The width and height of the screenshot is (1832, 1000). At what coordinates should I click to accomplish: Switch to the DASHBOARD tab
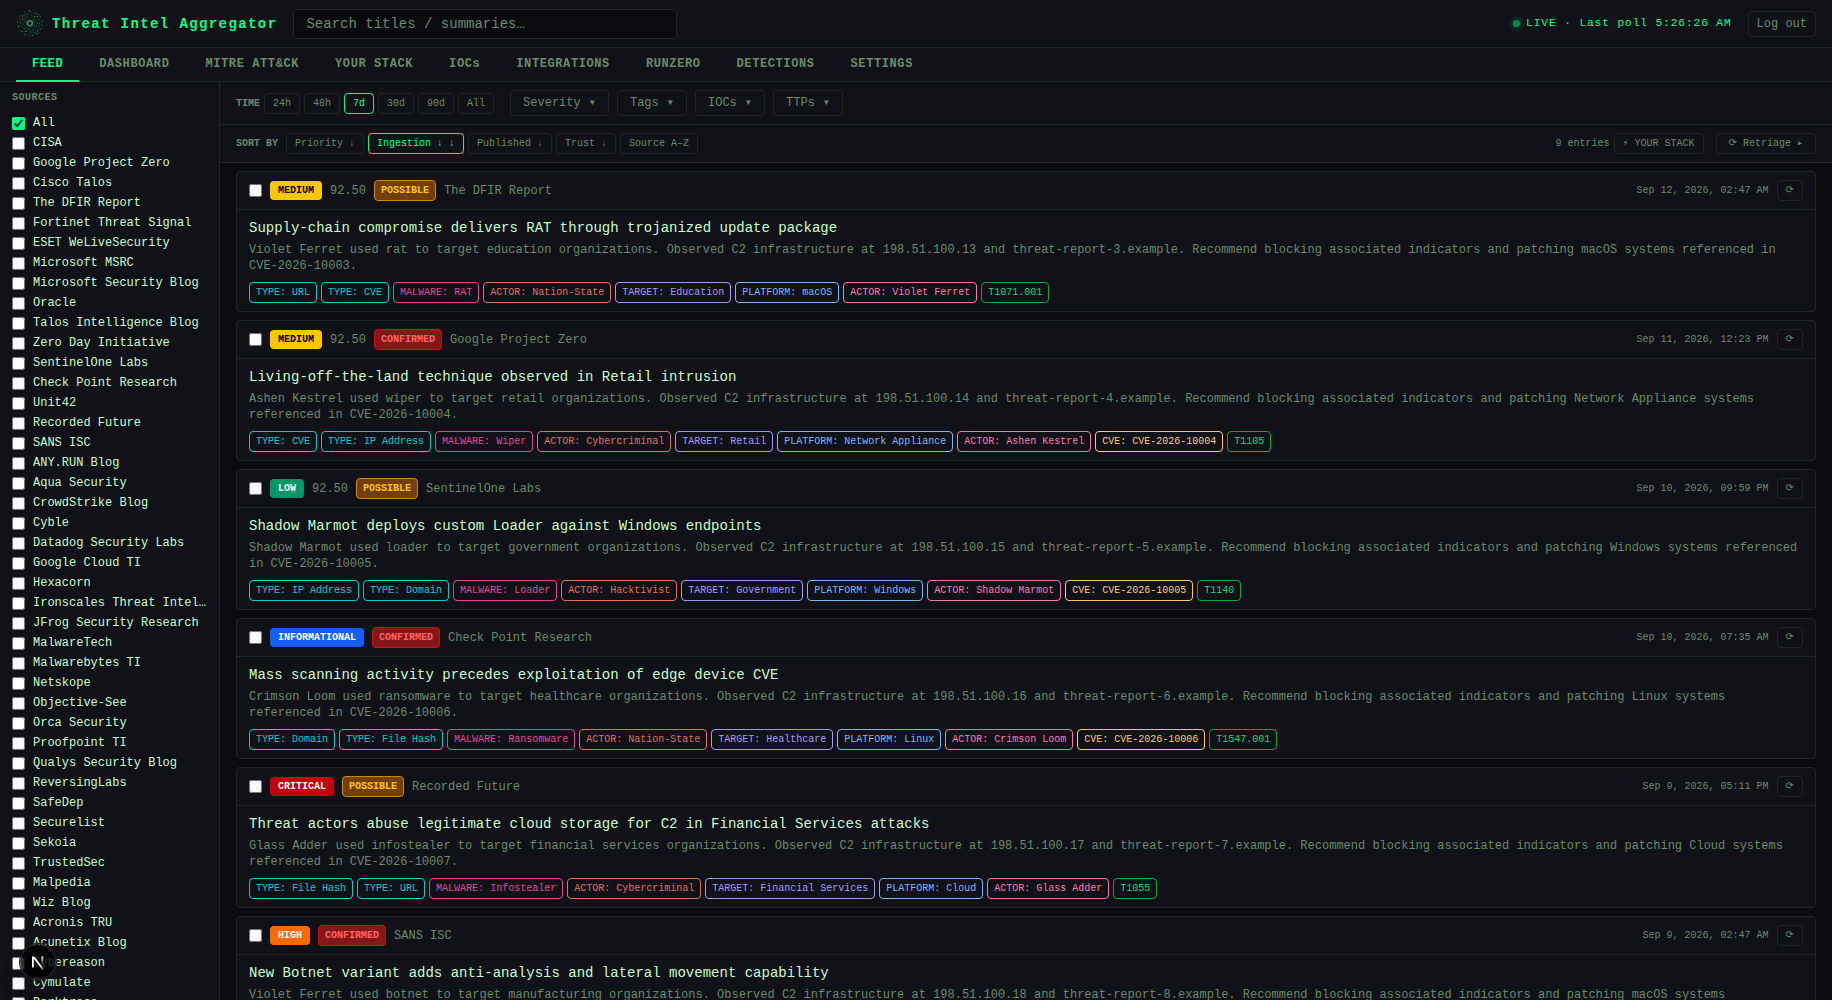134,64
